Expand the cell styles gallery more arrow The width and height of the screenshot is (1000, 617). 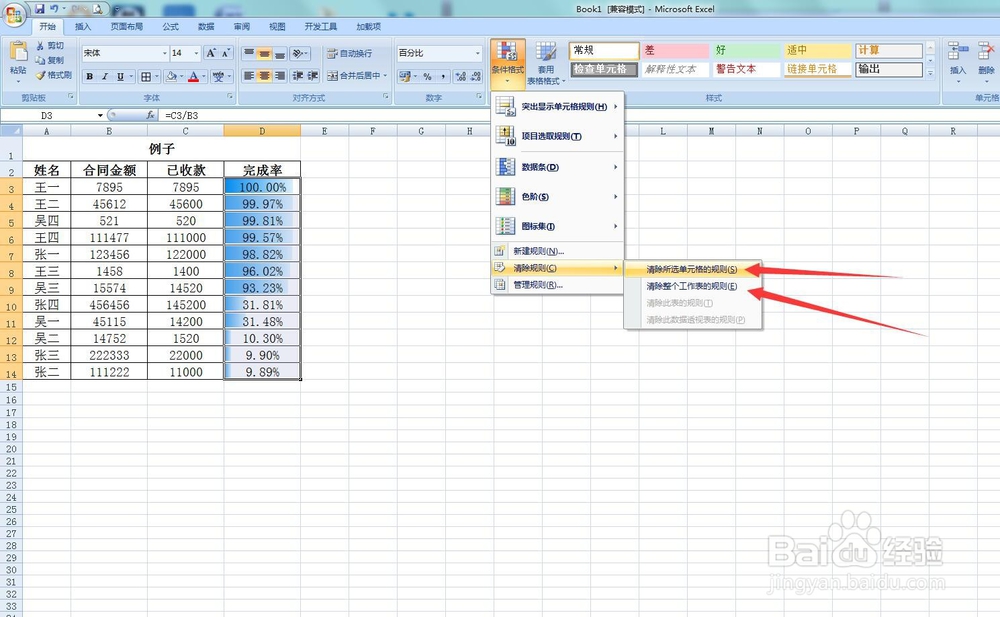click(x=930, y=74)
